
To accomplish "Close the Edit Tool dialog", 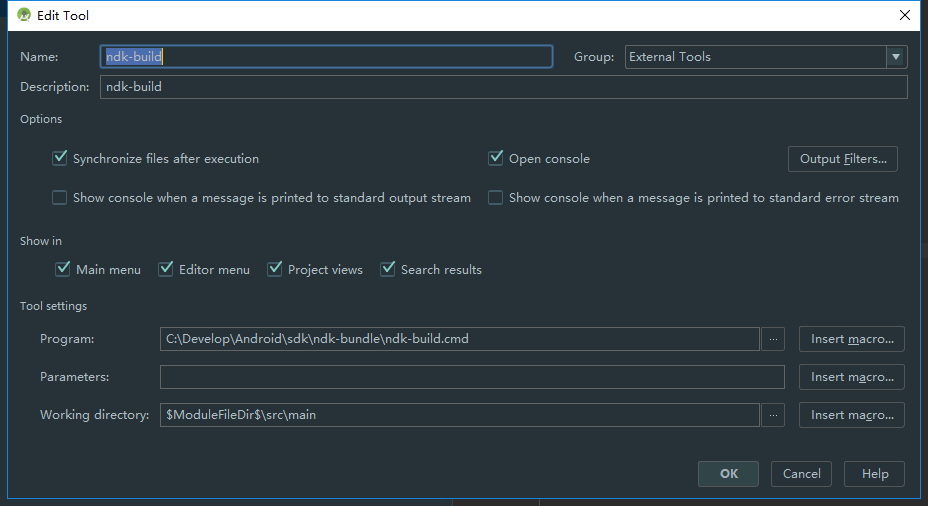I will coord(904,15).
